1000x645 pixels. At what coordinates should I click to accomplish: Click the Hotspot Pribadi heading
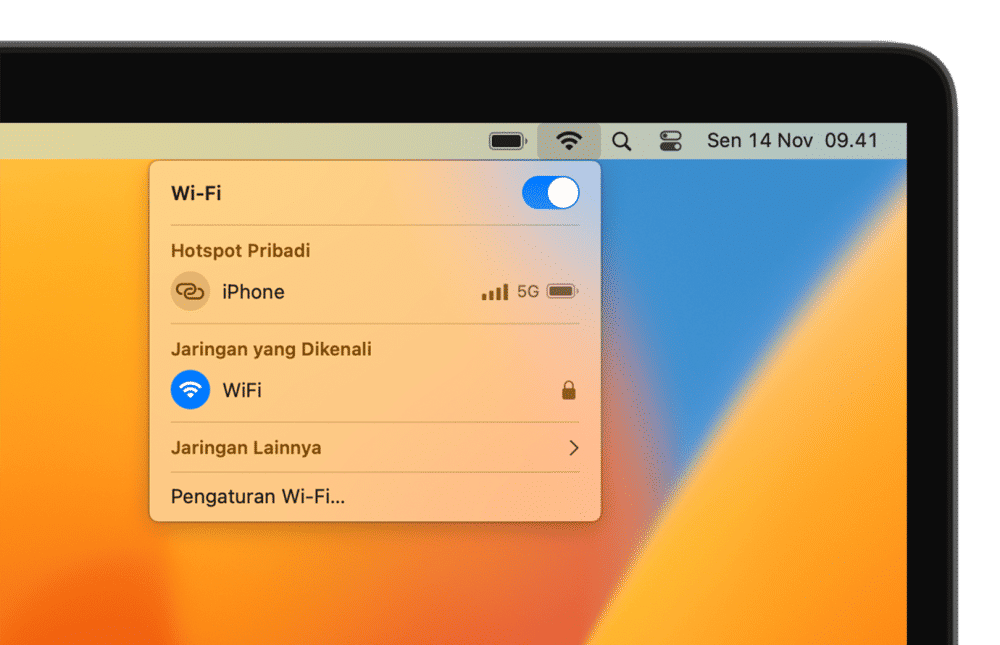coord(240,251)
